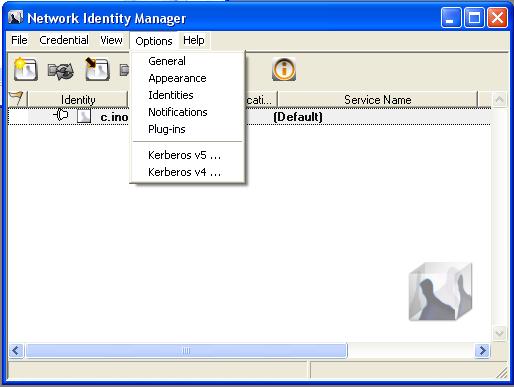Click the Import credentials toolbar icon
514x387 pixels.
97,69
